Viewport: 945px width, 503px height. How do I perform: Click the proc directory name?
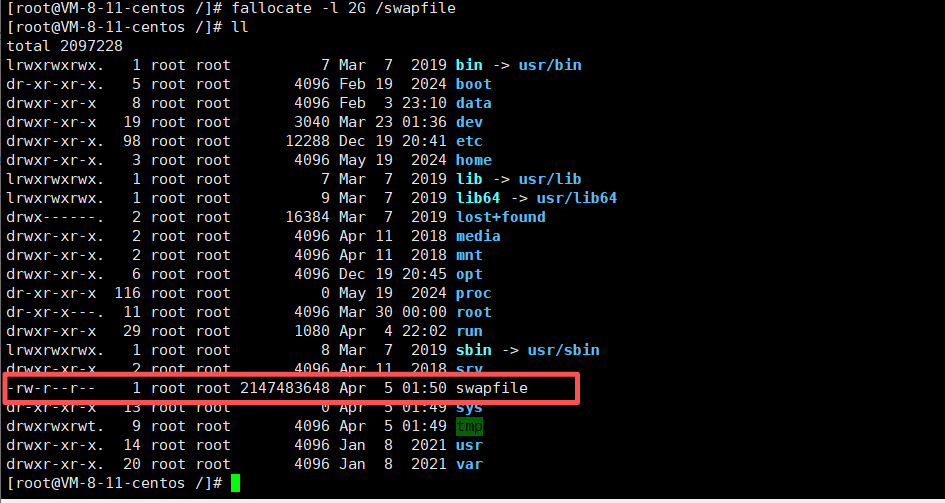(x=473, y=293)
